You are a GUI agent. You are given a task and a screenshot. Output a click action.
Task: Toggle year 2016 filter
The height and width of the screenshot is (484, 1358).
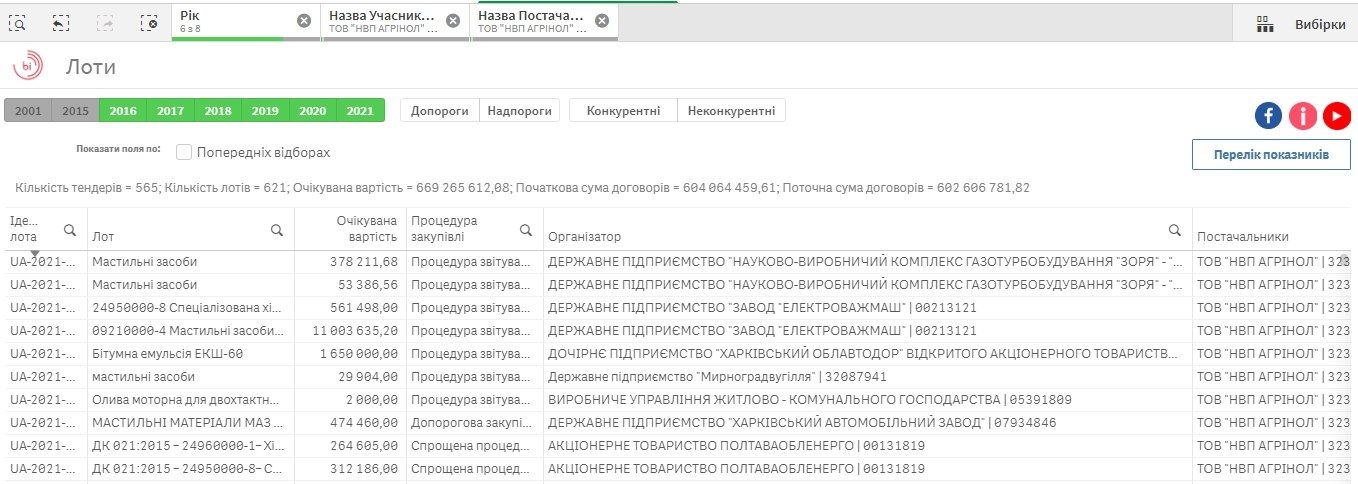123,111
